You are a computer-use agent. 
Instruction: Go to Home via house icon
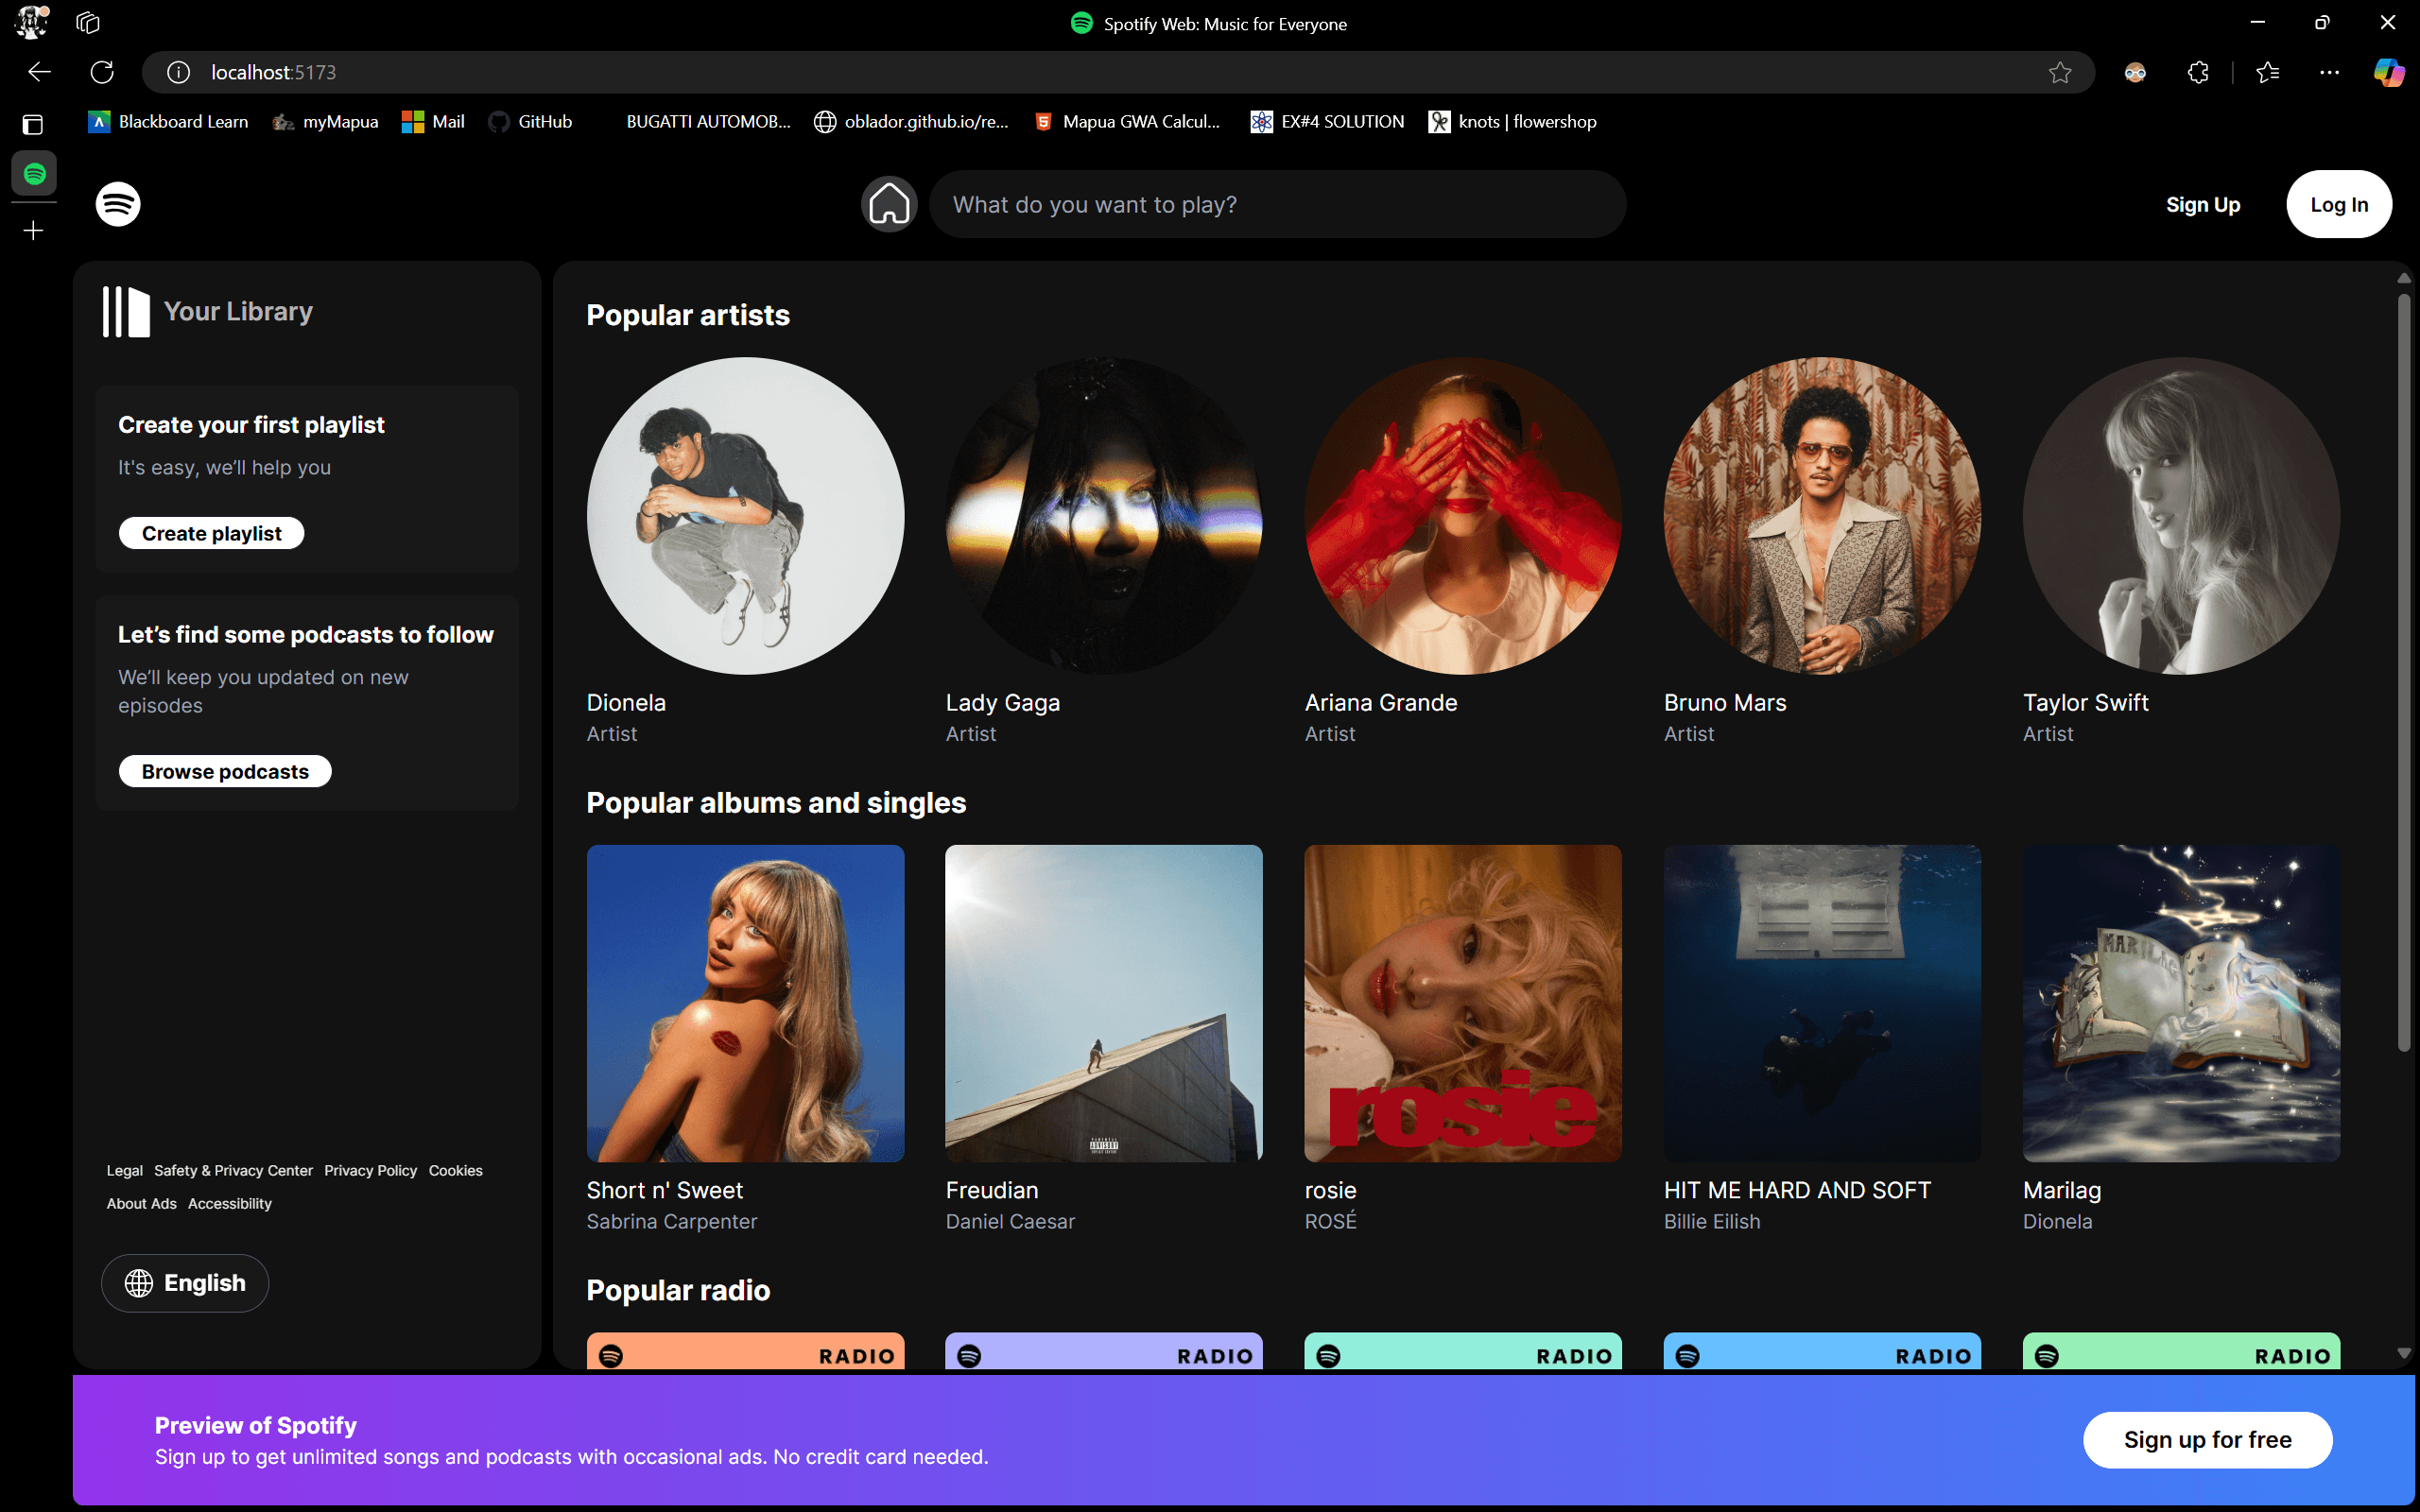pyautogui.click(x=889, y=205)
